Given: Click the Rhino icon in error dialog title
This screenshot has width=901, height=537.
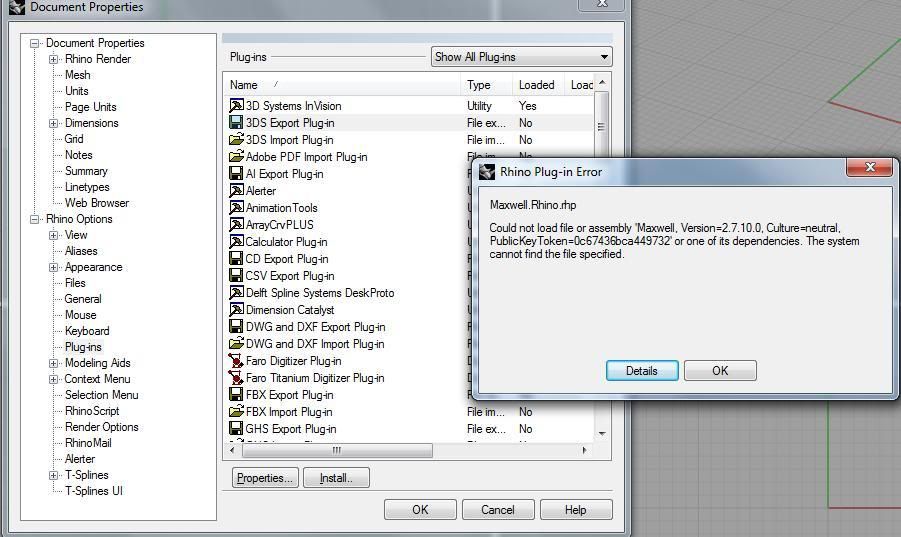Looking at the screenshot, I should point(487,172).
